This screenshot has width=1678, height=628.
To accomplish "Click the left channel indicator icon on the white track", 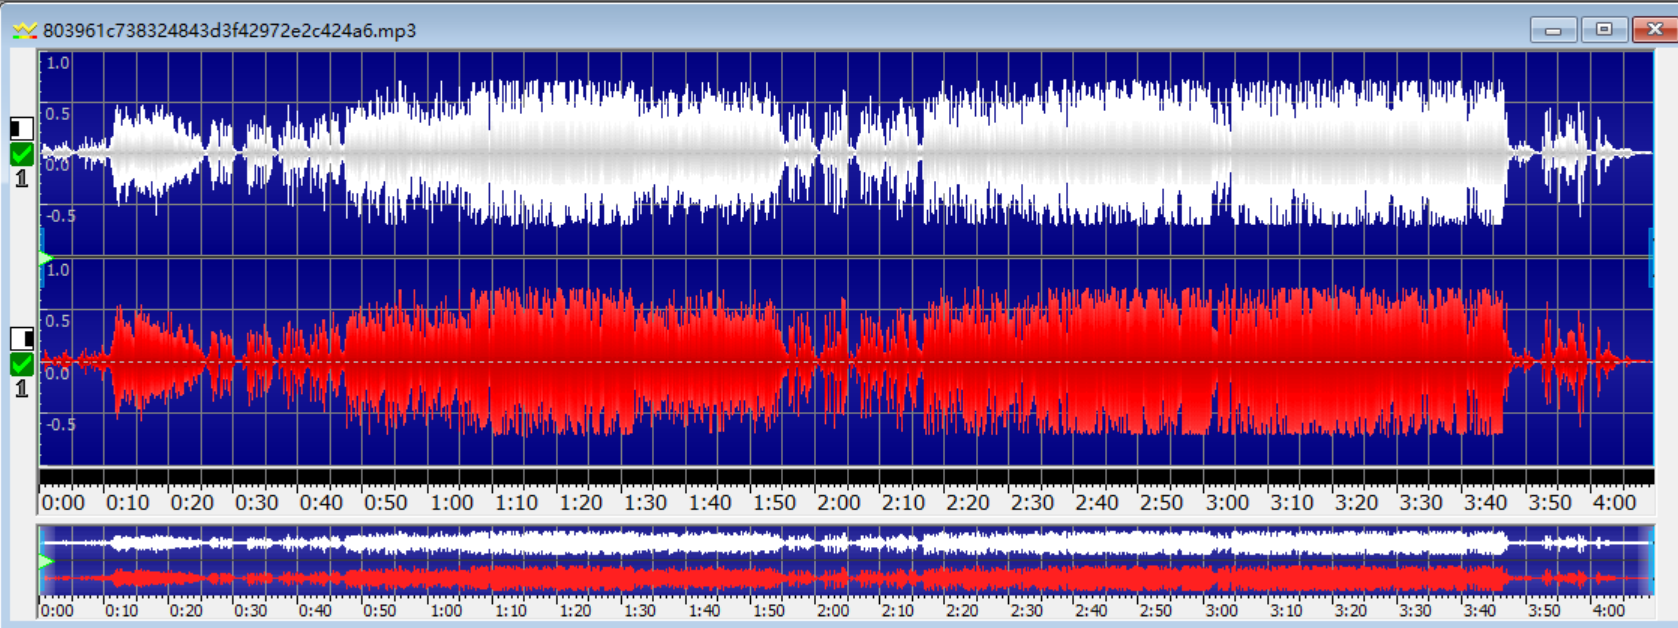I will point(21,128).
